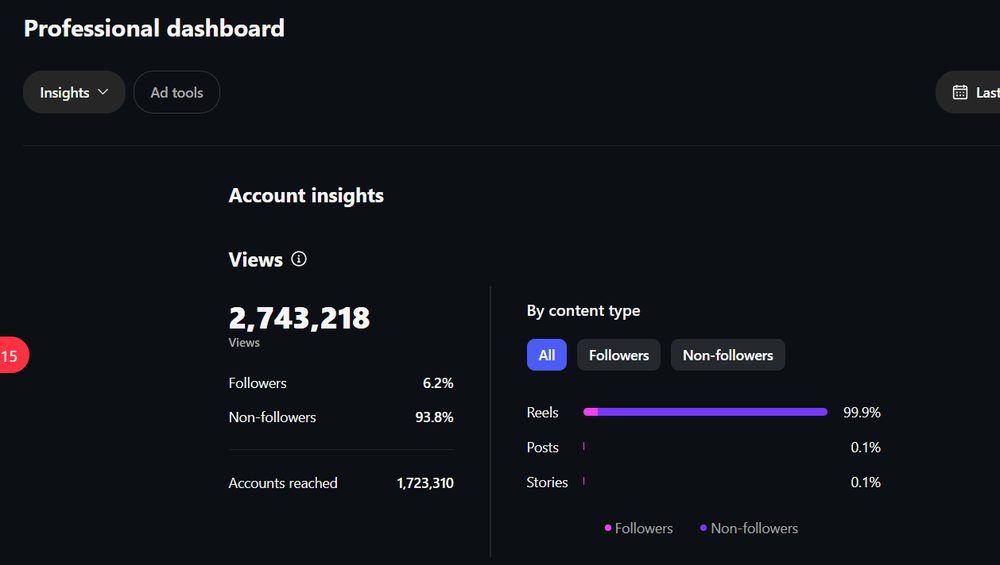Click the Posts 0.1% percentage
1000x565 pixels.
(865, 448)
